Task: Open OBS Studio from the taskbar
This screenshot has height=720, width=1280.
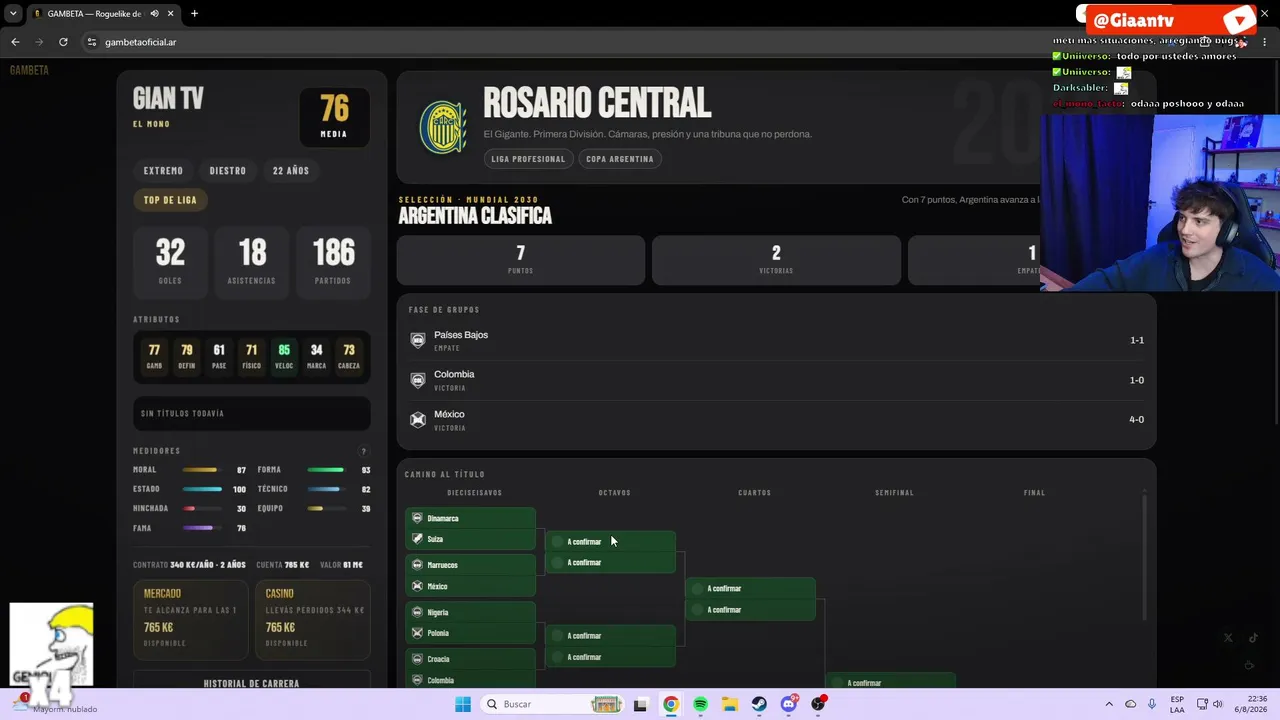Action: [819, 704]
